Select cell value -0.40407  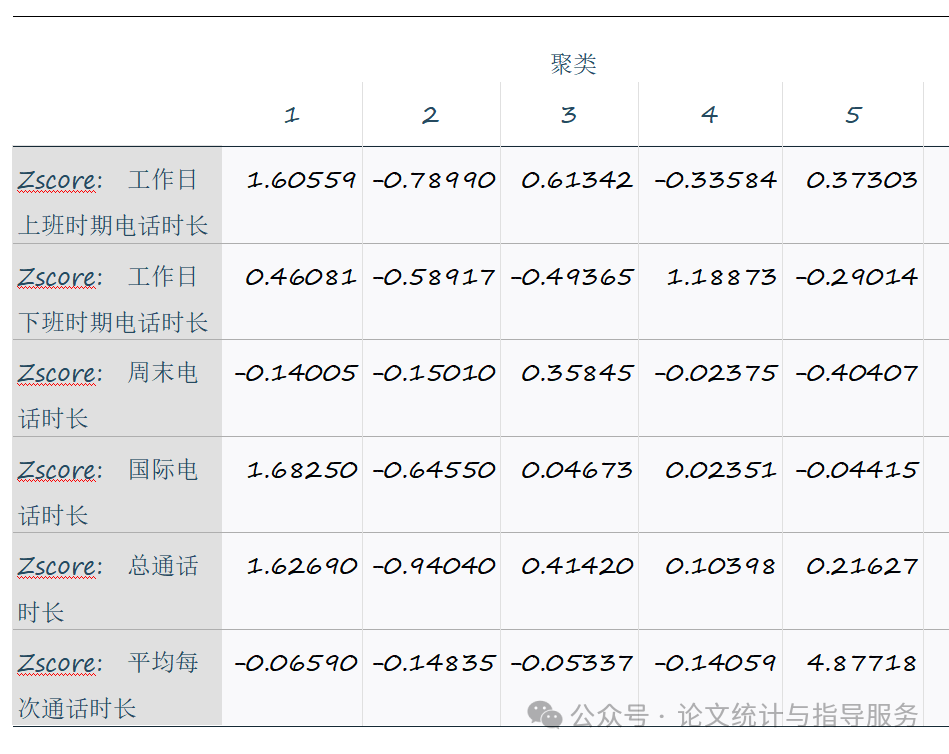pyautogui.click(x=856, y=373)
